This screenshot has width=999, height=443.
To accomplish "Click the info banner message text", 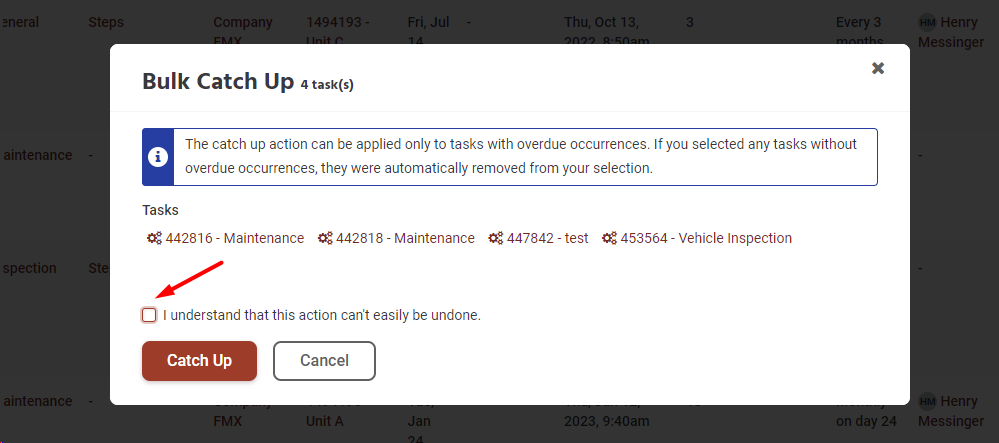I will point(520,156).
